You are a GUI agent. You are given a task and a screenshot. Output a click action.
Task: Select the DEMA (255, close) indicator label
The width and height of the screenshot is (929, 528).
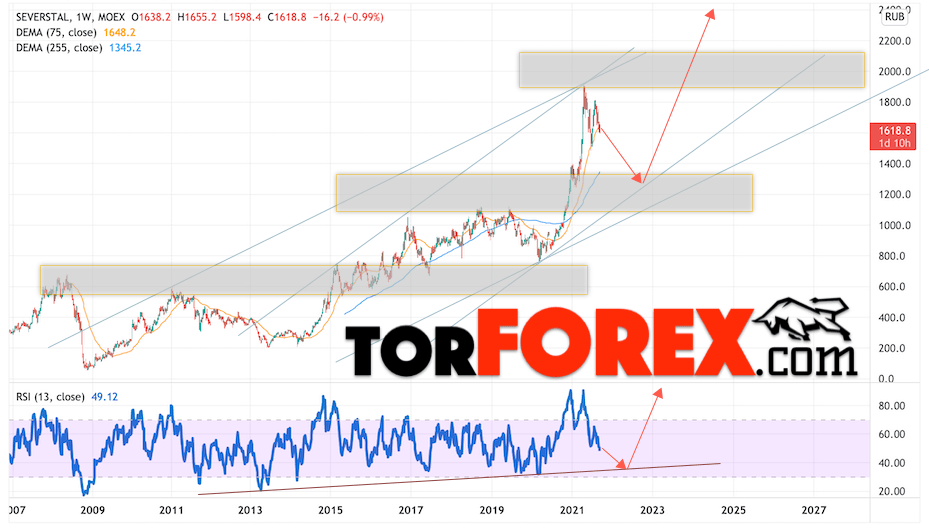point(59,48)
